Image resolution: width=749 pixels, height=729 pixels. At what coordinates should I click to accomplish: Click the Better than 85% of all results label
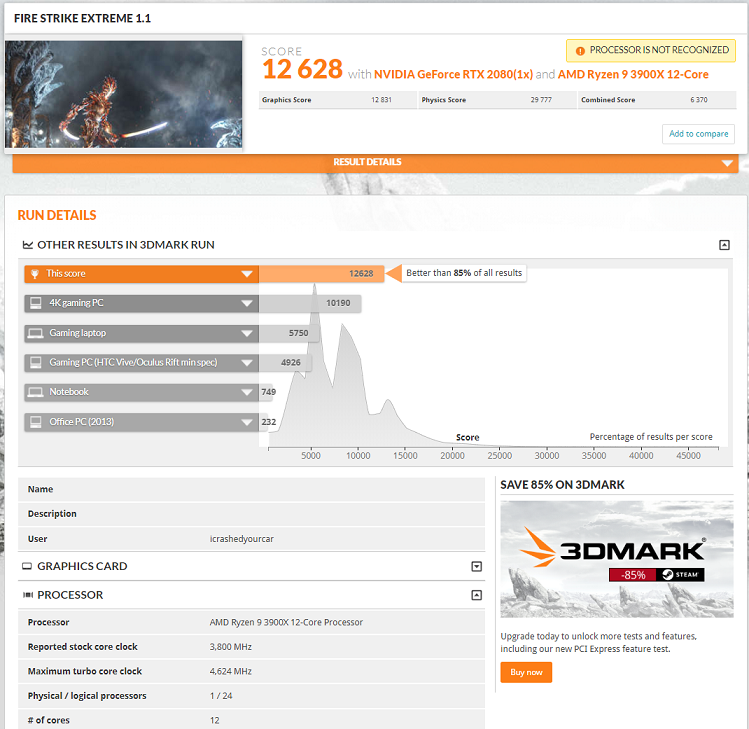click(x=464, y=273)
